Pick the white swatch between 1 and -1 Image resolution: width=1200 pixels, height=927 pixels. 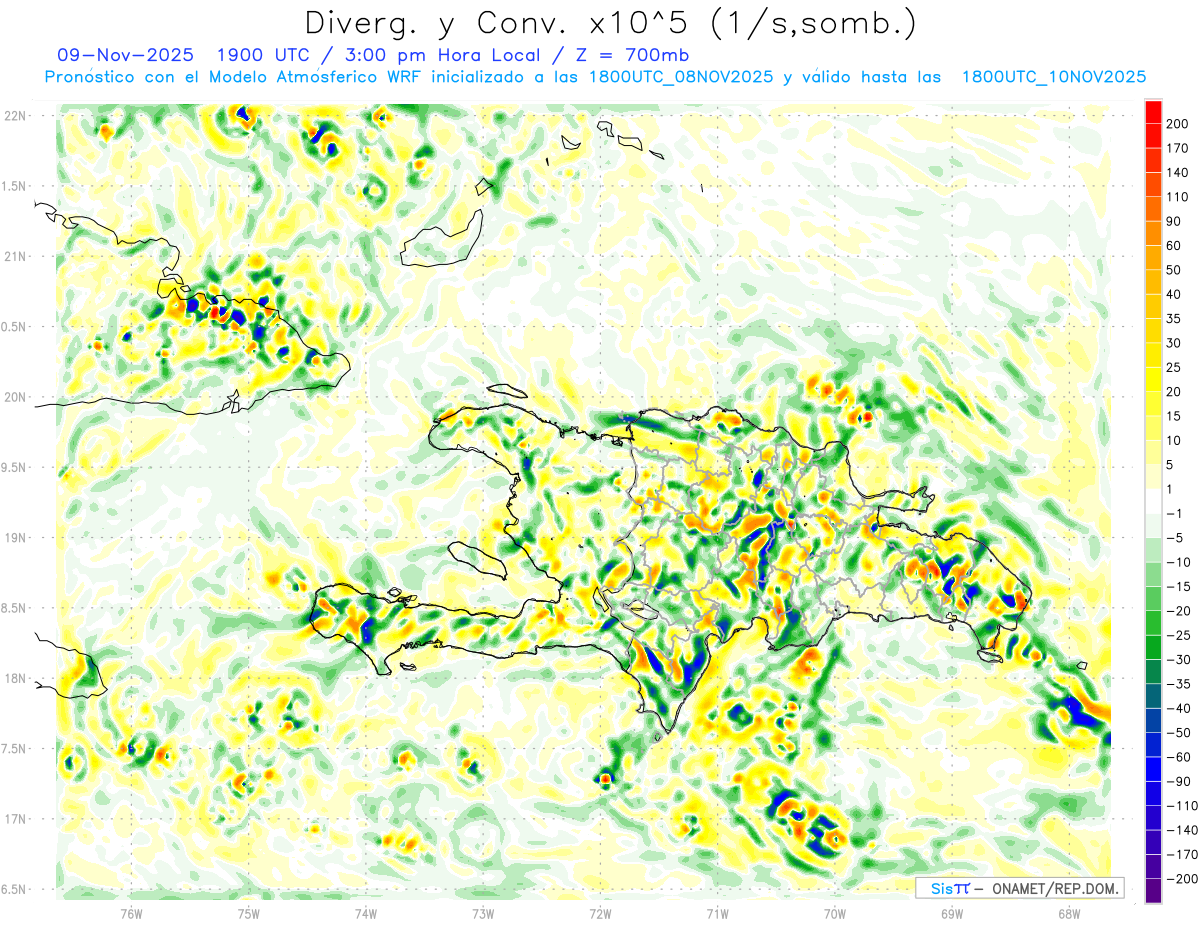point(1154,502)
